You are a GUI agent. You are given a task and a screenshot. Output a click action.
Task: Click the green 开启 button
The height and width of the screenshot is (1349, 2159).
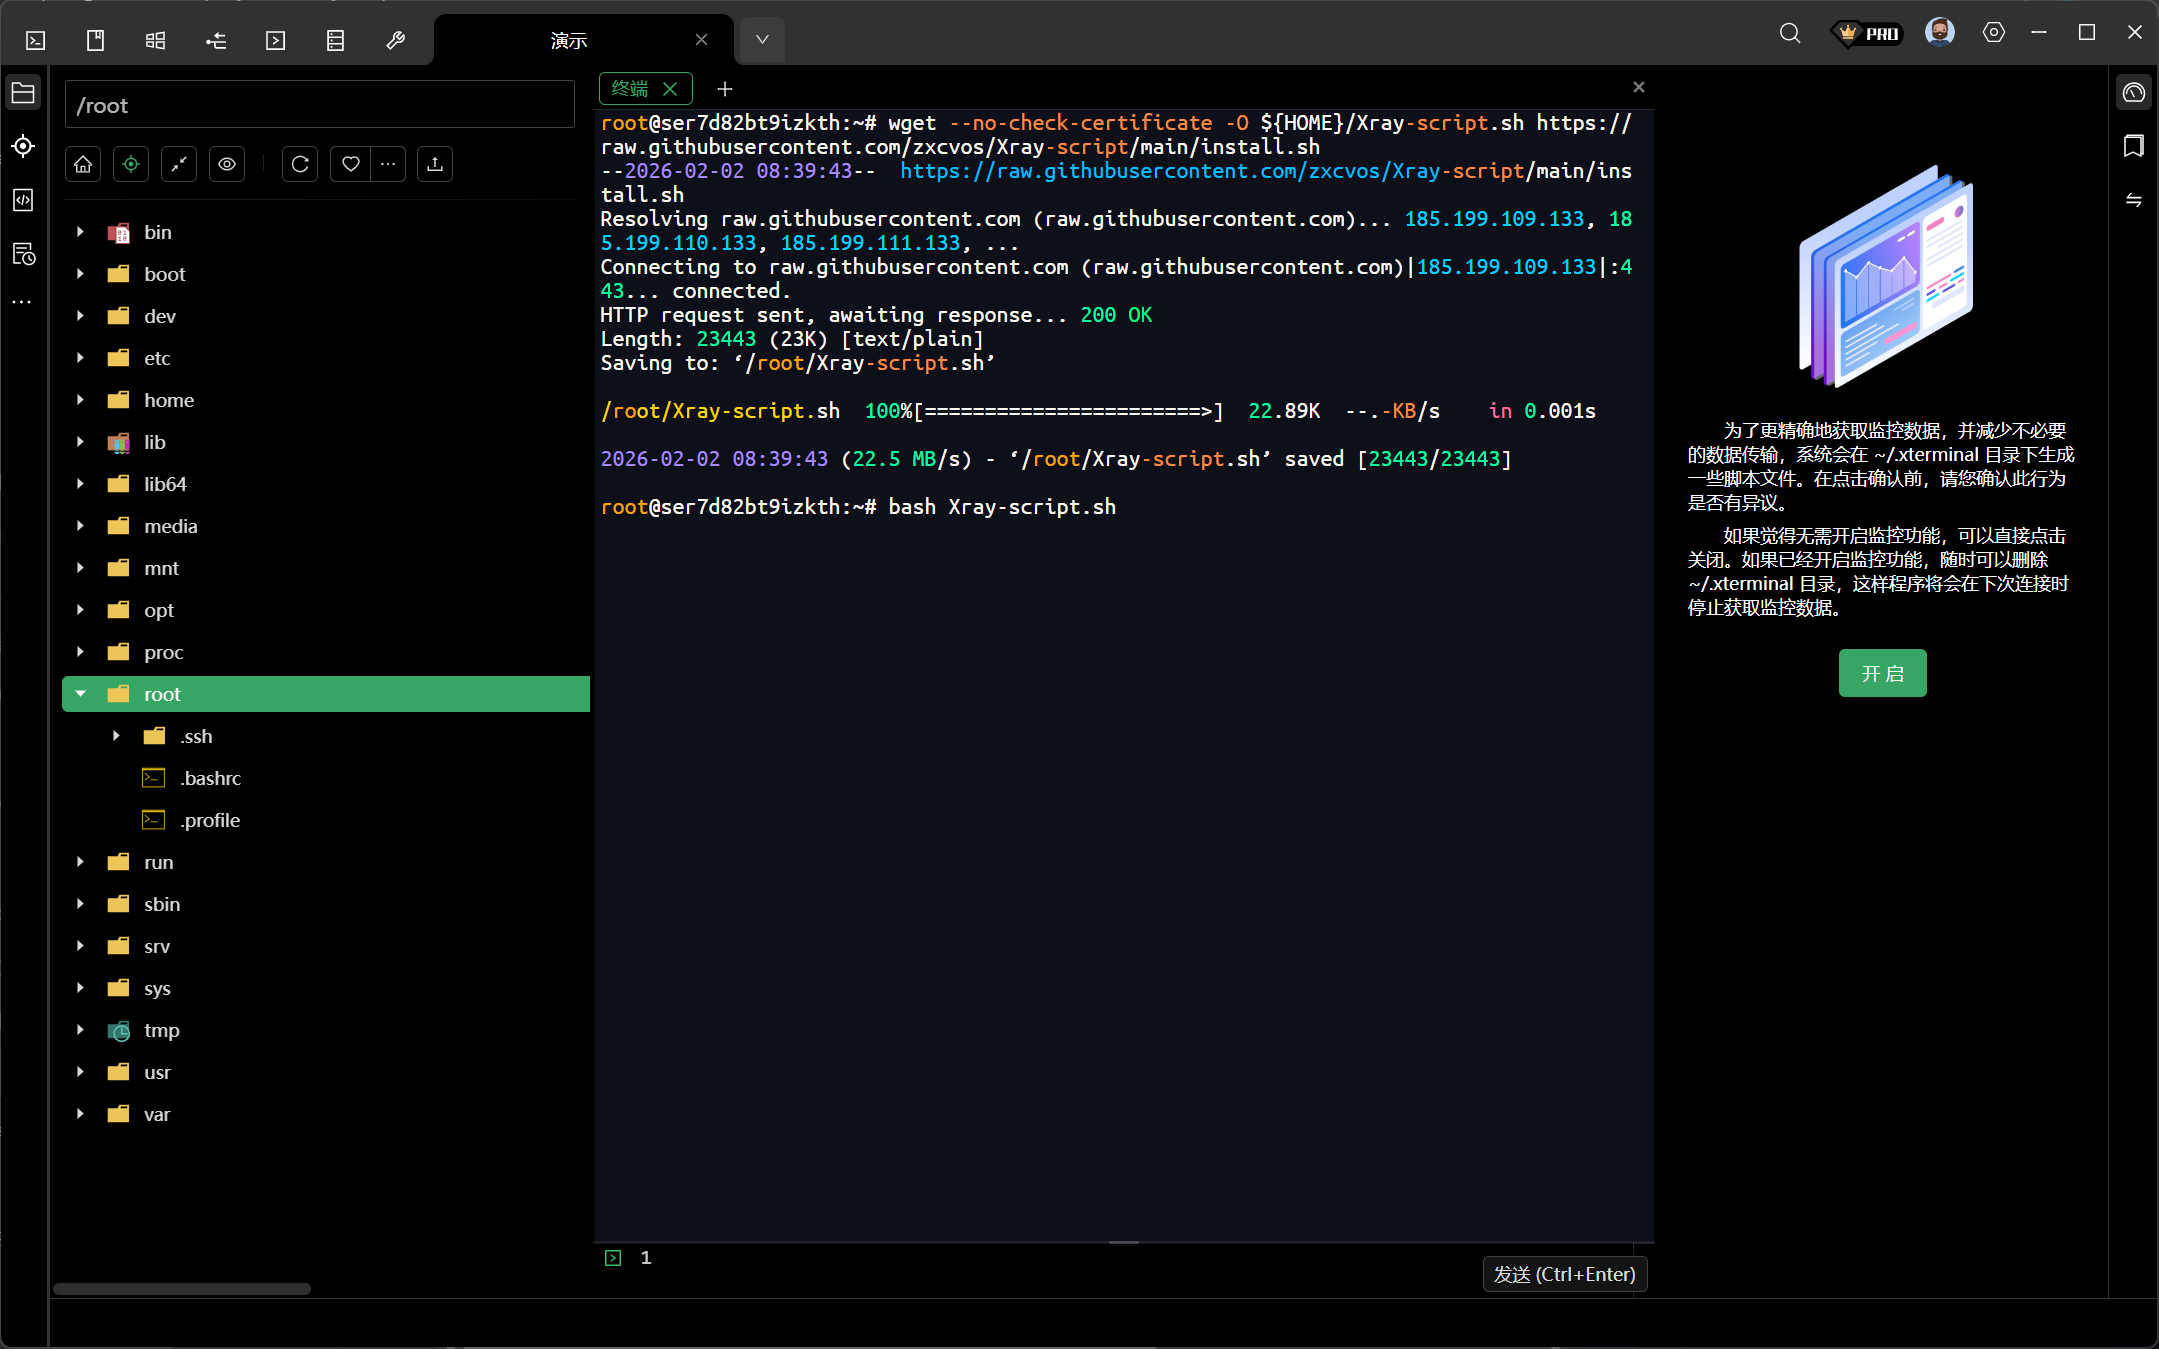pyautogui.click(x=1882, y=673)
